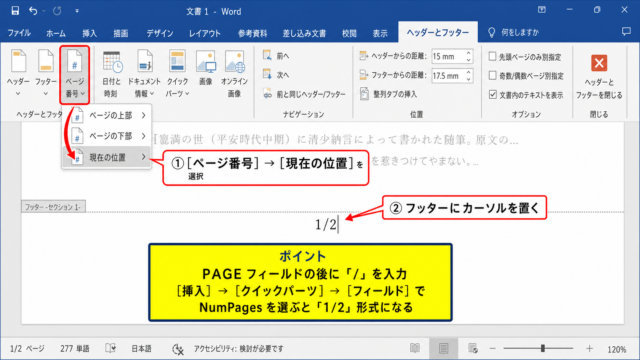Click the lightbulb tell-me icon
This screenshot has height=360, width=640.
[491, 32]
